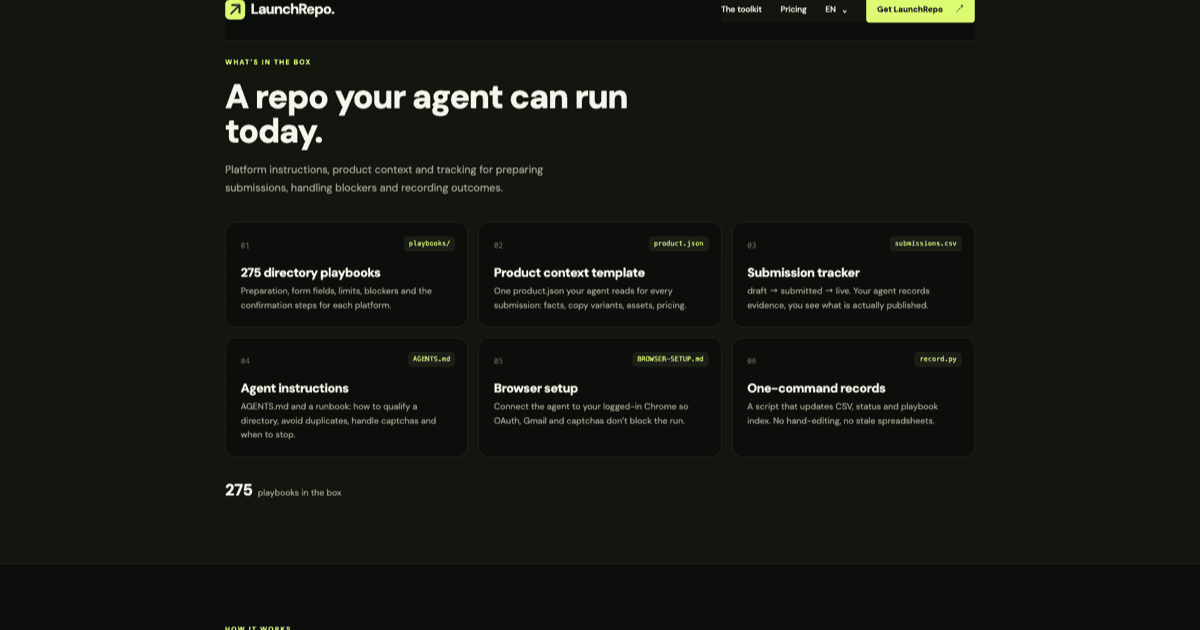1200x630 pixels.
Task: Click the Get LaunchRepo button
Action: click(920, 9)
